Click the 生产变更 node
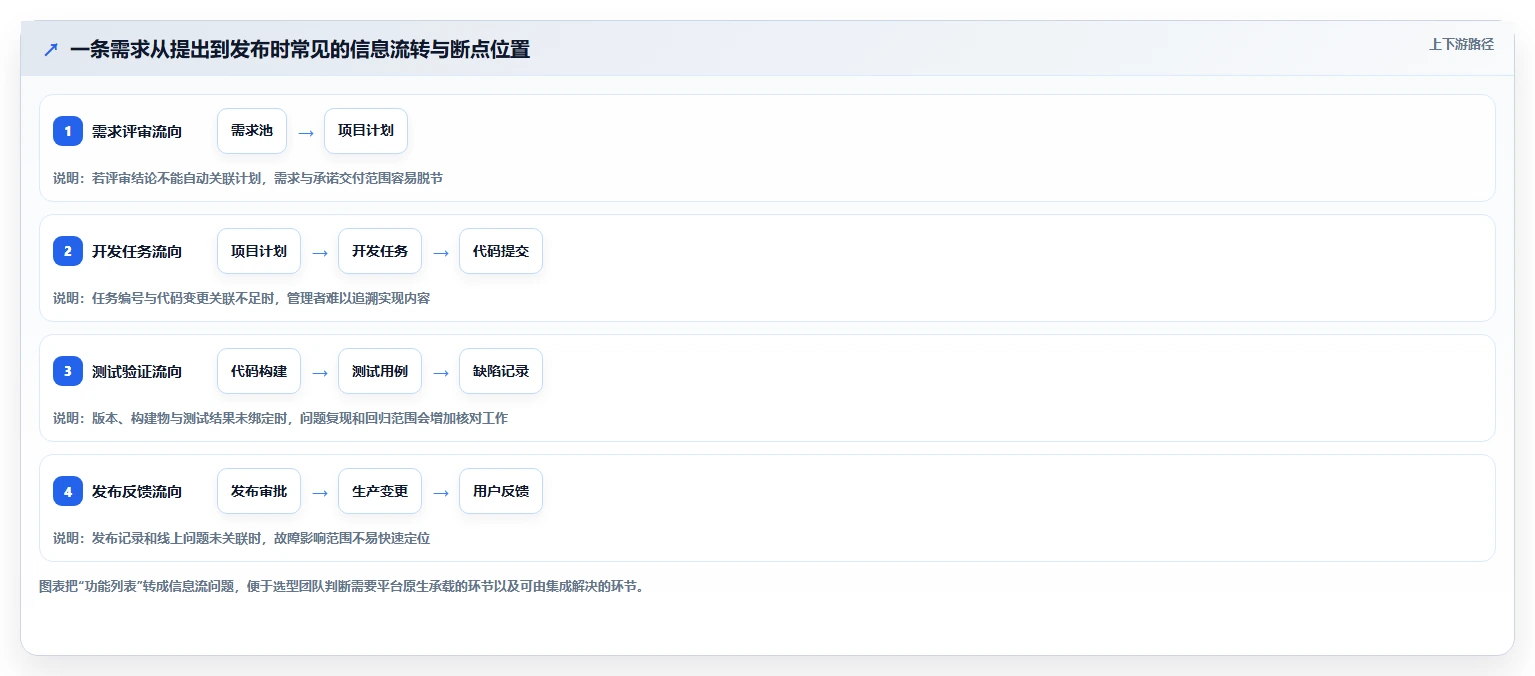1535x676 pixels. click(380, 491)
